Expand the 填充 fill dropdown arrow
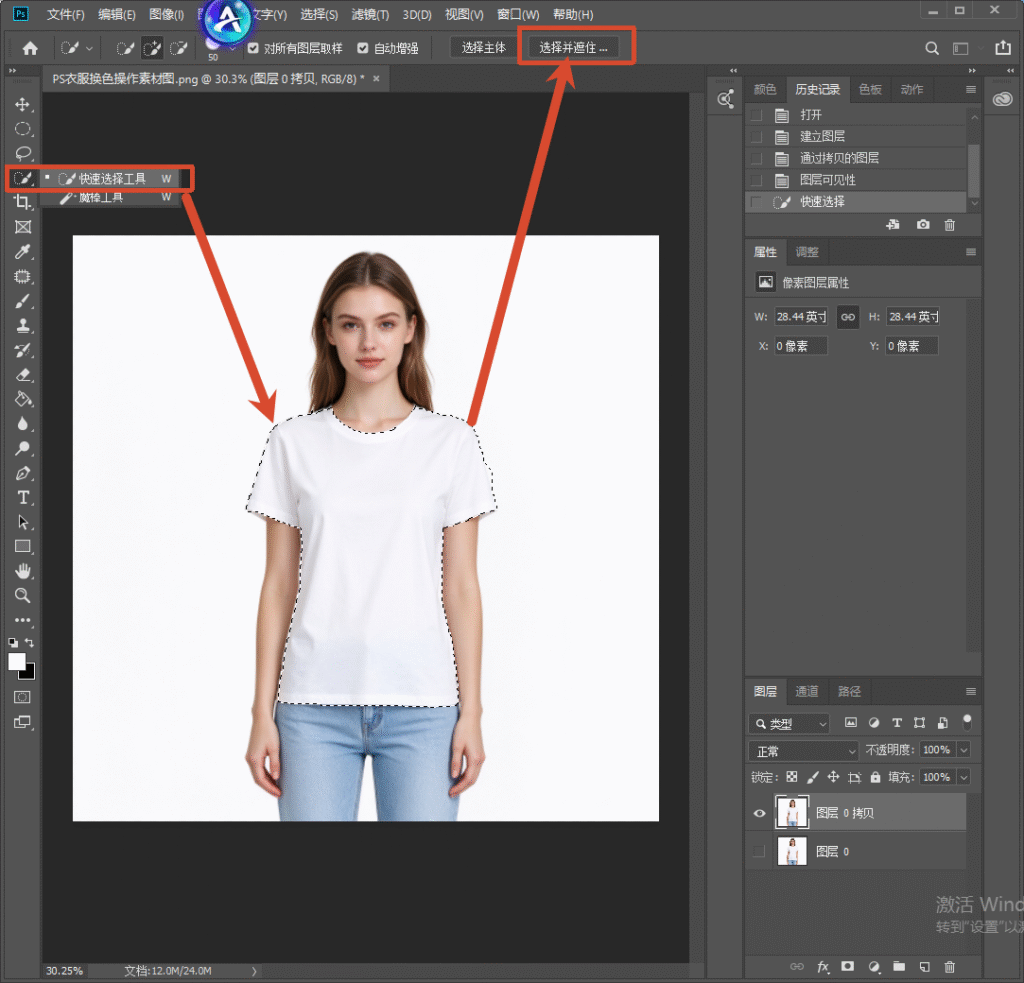 coord(964,777)
